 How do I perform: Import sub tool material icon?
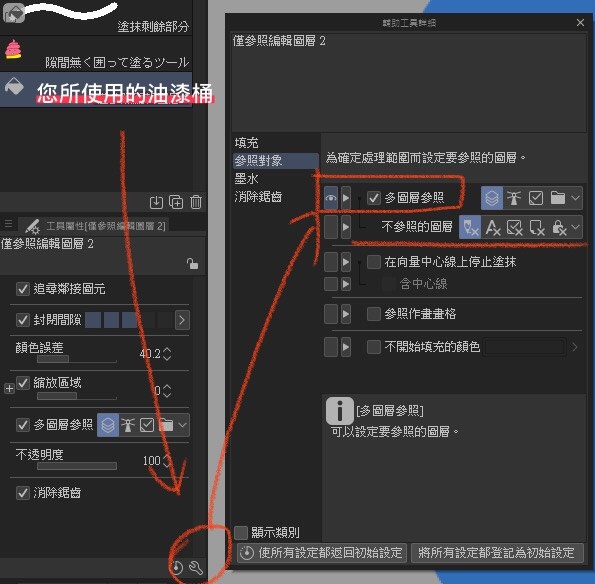[x=156, y=202]
